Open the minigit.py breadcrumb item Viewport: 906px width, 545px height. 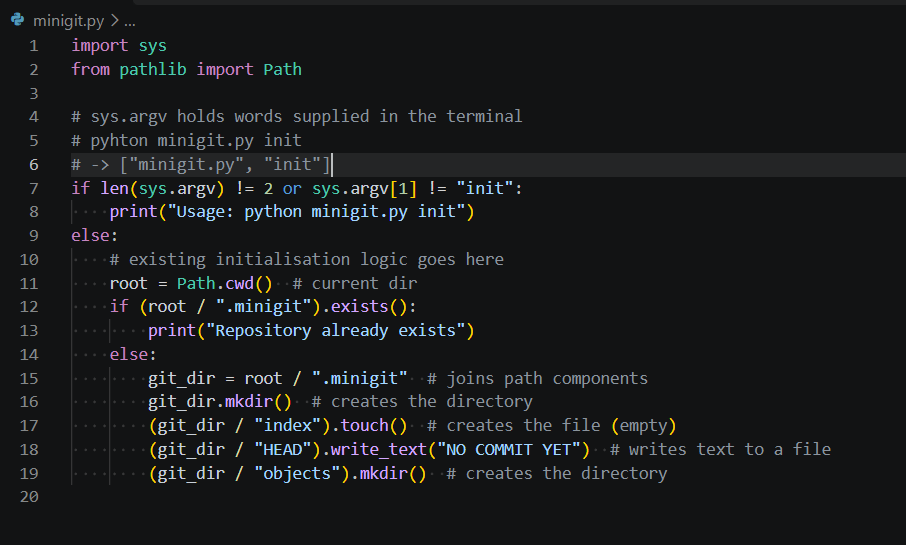point(68,21)
